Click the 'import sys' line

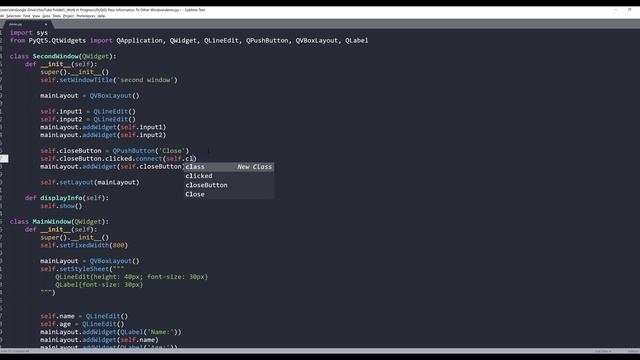tap(29, 33)
